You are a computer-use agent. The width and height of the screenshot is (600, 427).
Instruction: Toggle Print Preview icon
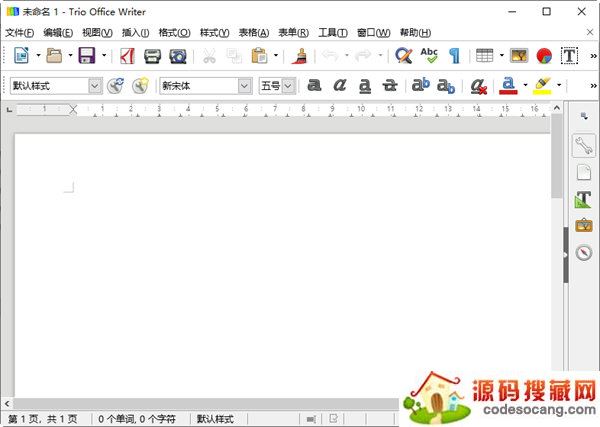tap(178, 56)
